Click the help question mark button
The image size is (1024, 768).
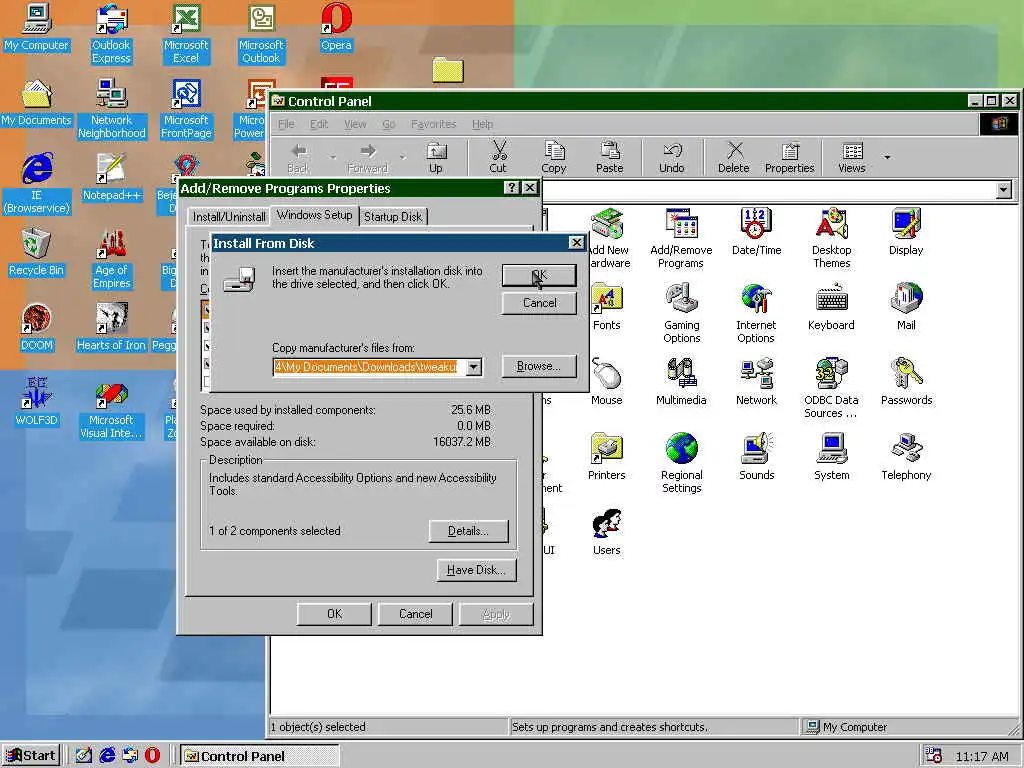pyautogui.click(x=512, y=188)
